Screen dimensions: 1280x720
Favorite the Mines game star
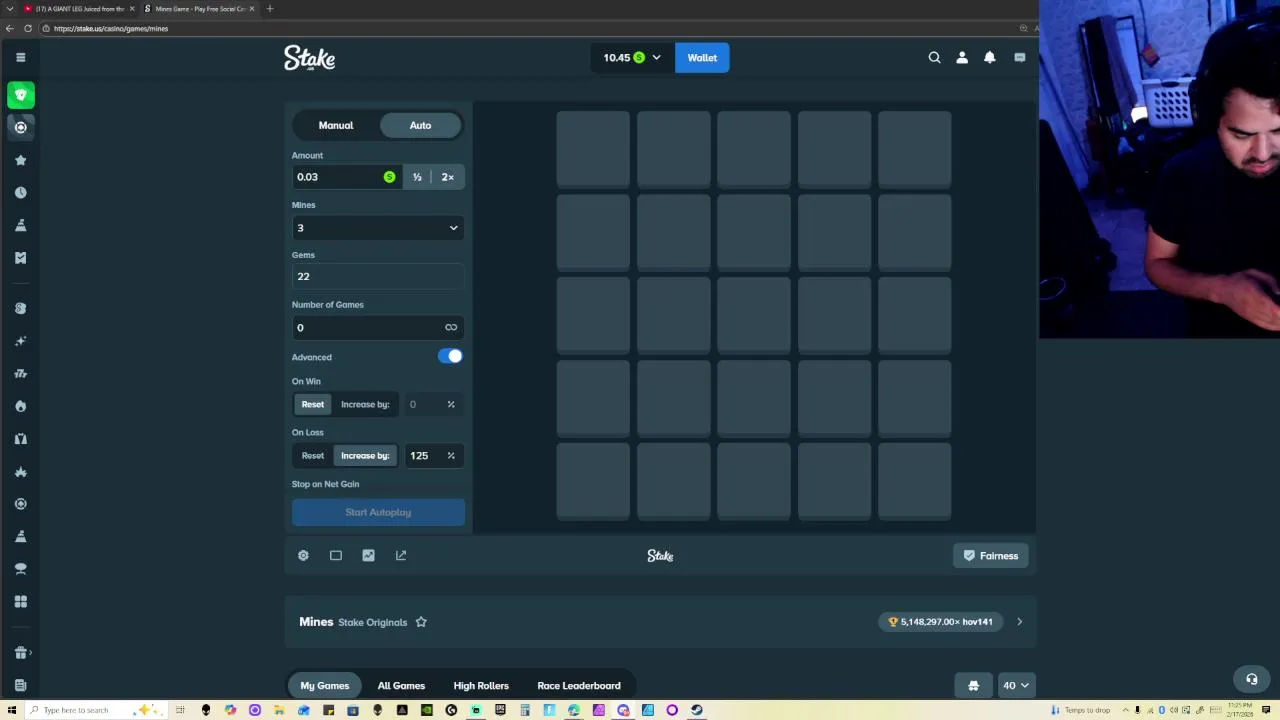point(421,622)
